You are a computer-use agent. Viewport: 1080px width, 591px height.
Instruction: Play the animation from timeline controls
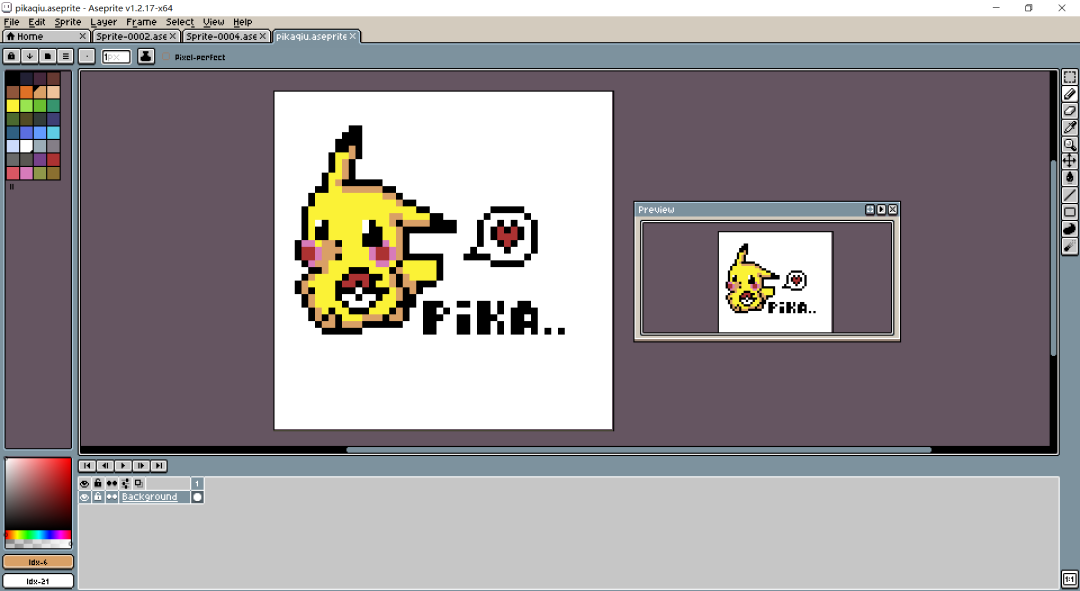123,466
